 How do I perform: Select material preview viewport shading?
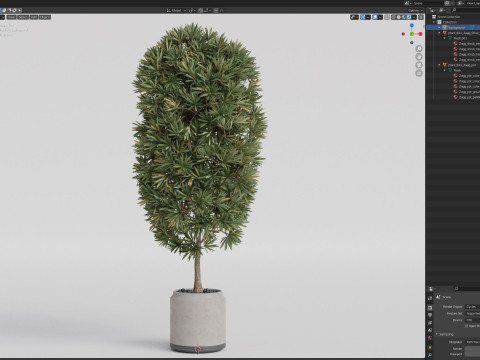pos(404,17)
